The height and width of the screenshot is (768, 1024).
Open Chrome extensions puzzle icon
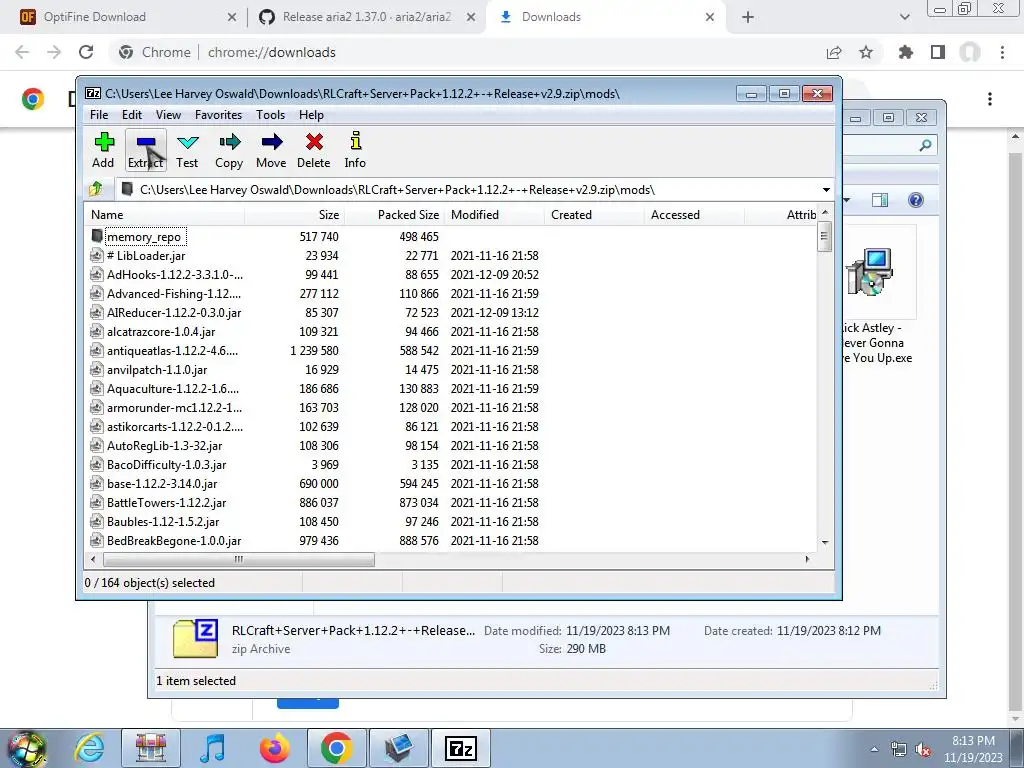905,52
